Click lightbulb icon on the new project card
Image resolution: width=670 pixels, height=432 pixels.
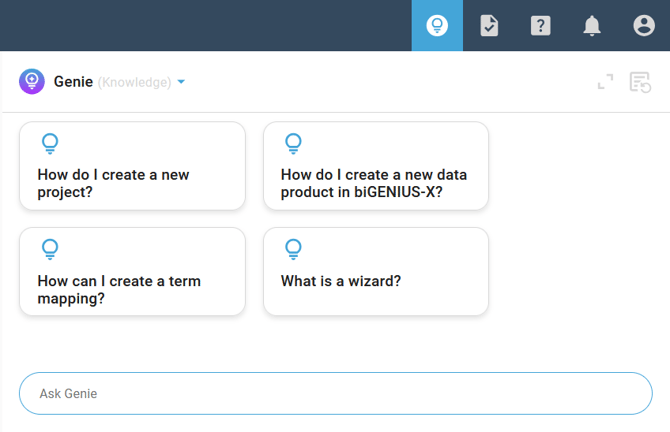coord(50,144)
